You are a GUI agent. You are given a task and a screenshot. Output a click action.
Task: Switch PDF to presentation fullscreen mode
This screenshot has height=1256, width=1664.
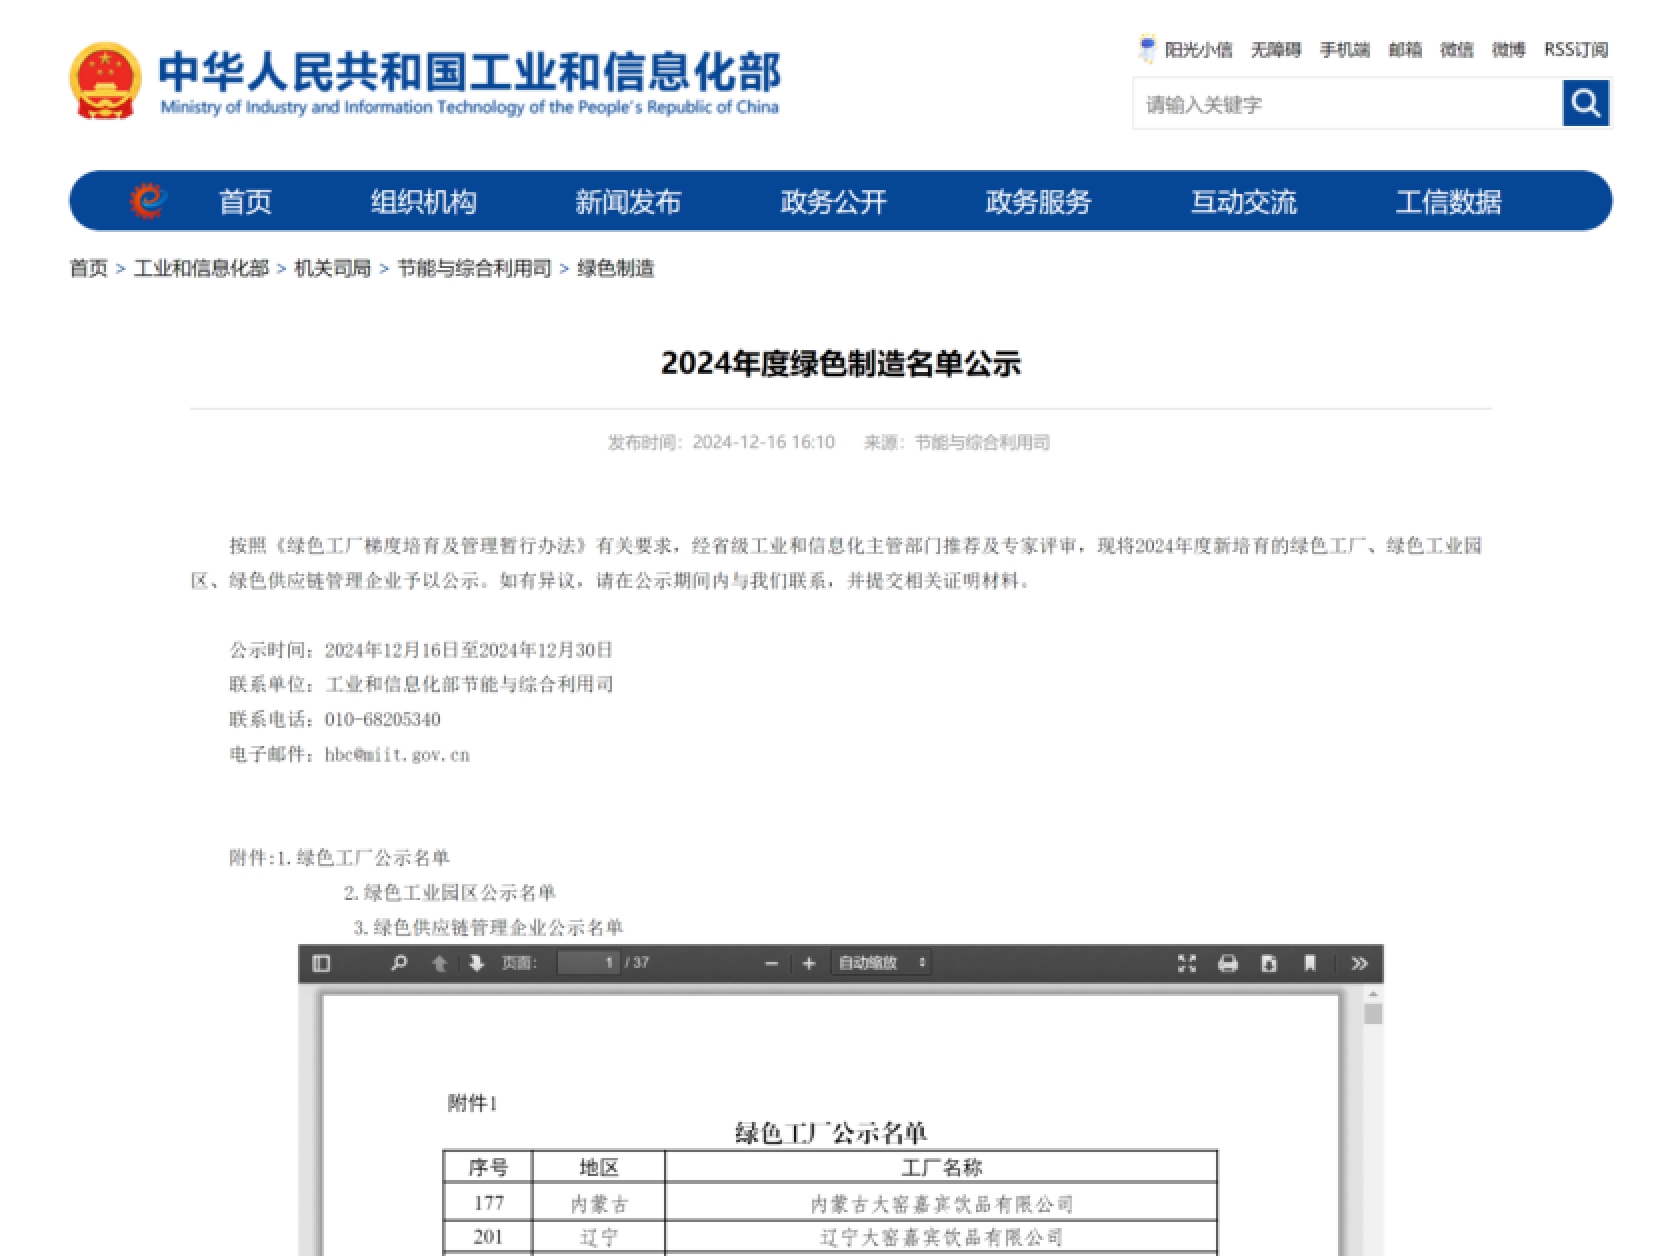tap(1187, 963)
